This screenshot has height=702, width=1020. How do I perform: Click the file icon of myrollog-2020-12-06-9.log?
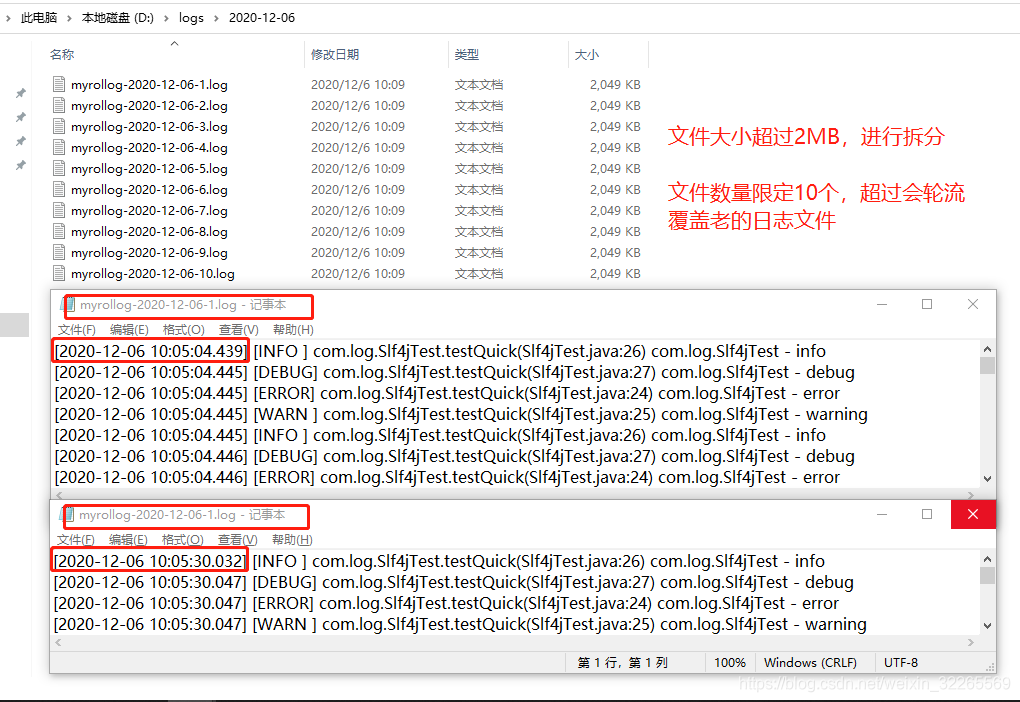tap(59, 252)
